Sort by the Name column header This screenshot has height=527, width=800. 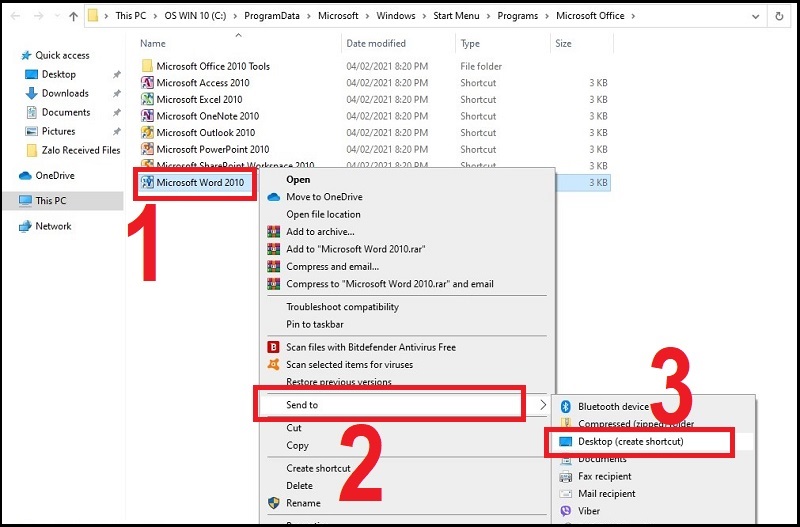point(153,44)
